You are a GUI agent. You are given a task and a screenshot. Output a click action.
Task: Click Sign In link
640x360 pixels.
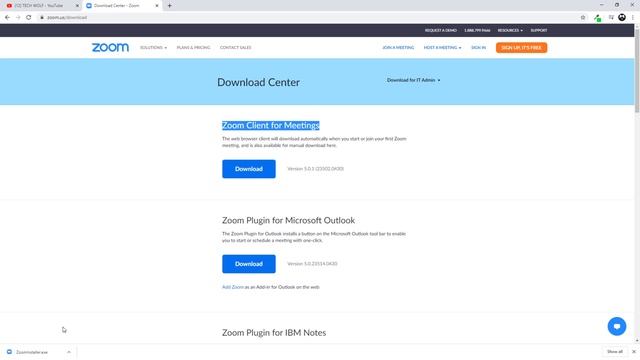(478, 48)
